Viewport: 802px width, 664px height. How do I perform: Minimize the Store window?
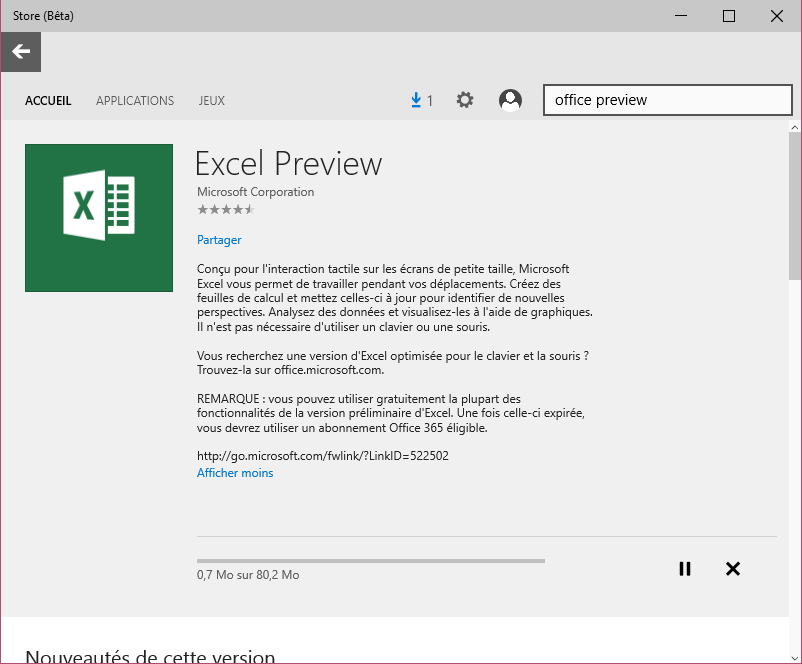pyautogui.click(x=681, y=16)
